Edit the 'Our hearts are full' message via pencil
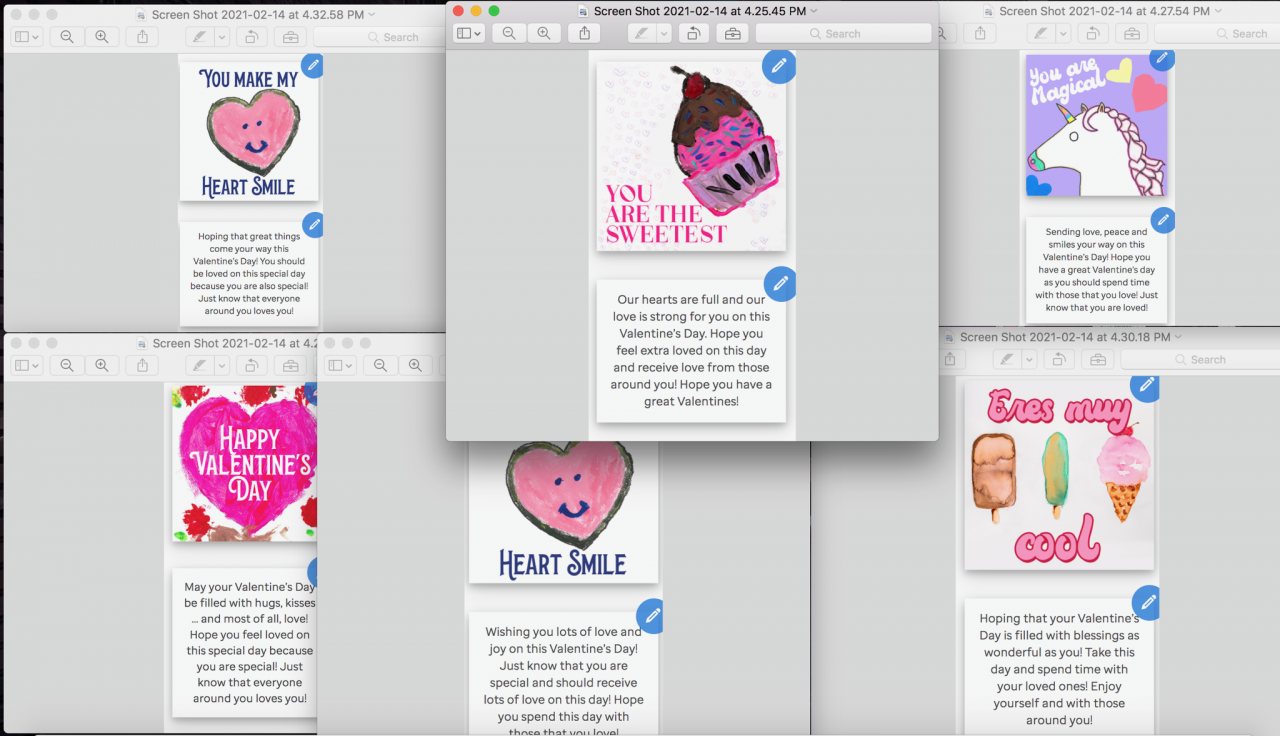Image resolution: width=1280 pixels, height=736 pixels. point(780,284)
